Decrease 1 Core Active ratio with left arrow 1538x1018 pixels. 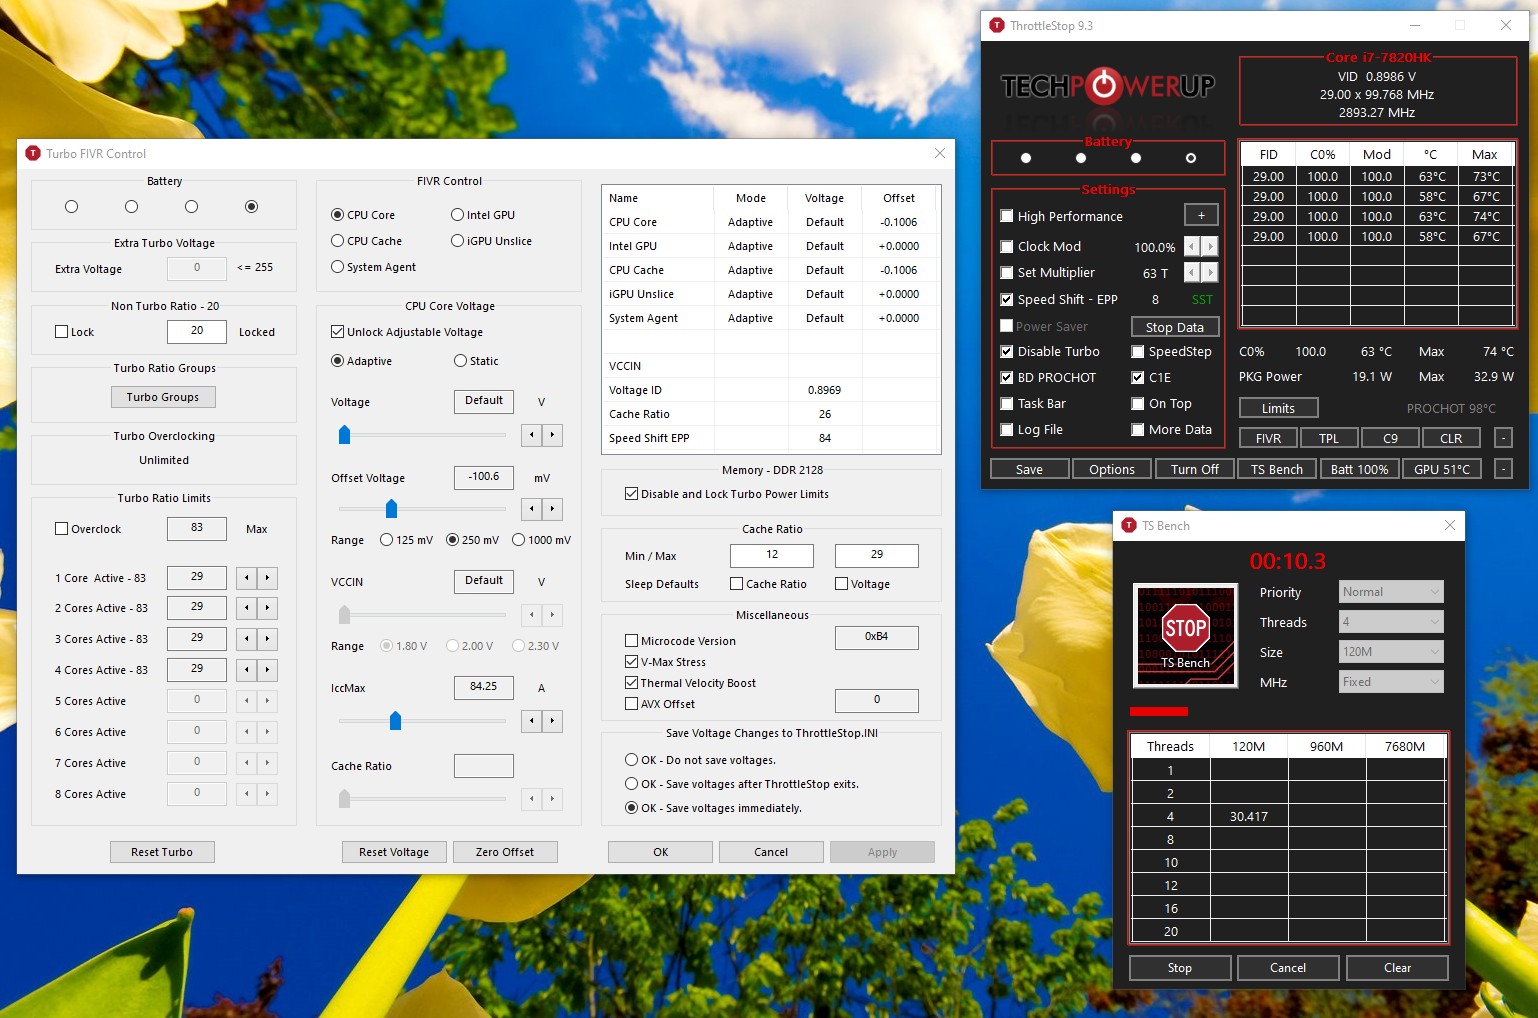tap(247, 578)
